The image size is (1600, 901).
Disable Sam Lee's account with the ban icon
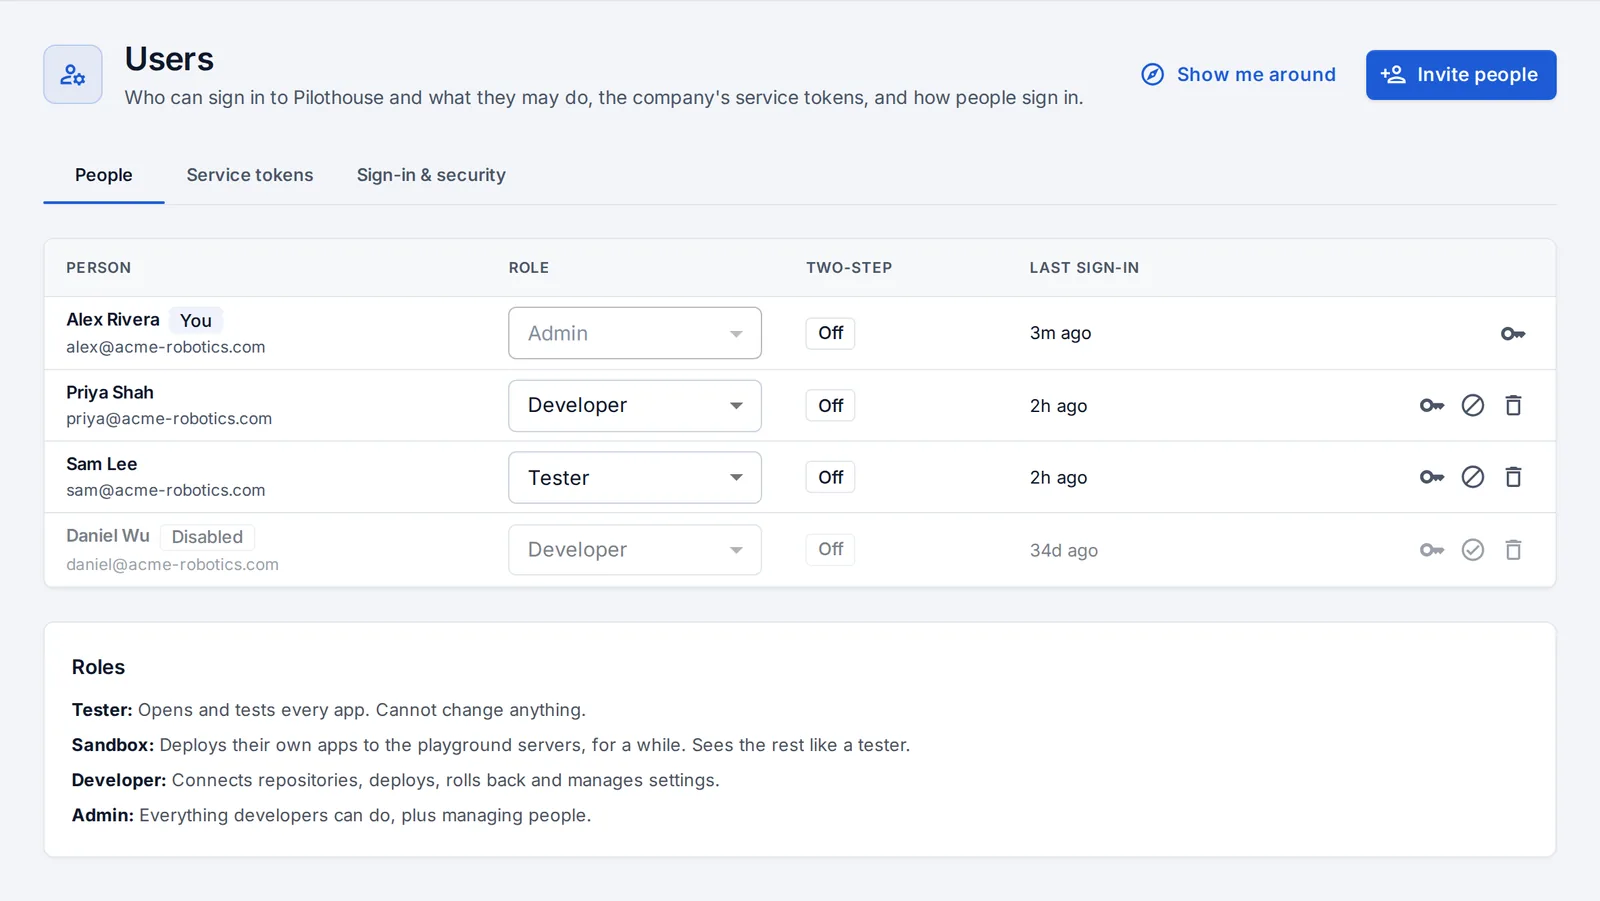[x=1473, y=477]
